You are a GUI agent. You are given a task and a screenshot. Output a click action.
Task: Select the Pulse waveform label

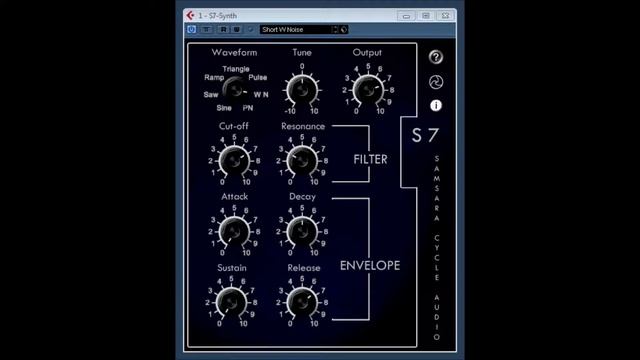point(258,77)
